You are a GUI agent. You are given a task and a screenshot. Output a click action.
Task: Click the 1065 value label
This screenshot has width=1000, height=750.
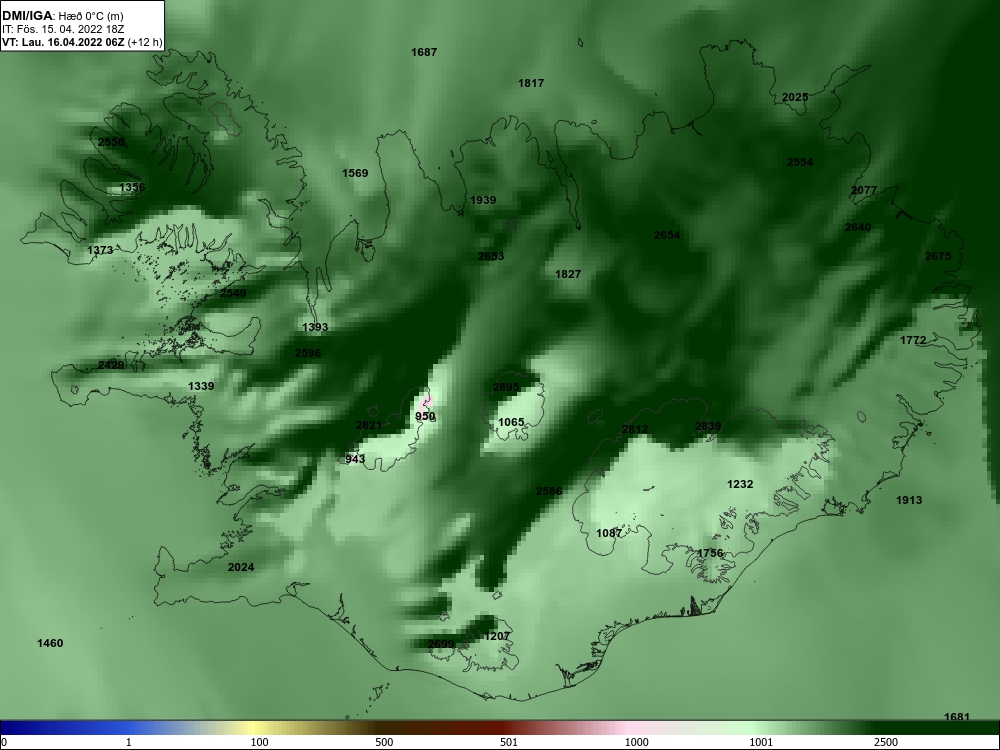[x=511, y=422]
